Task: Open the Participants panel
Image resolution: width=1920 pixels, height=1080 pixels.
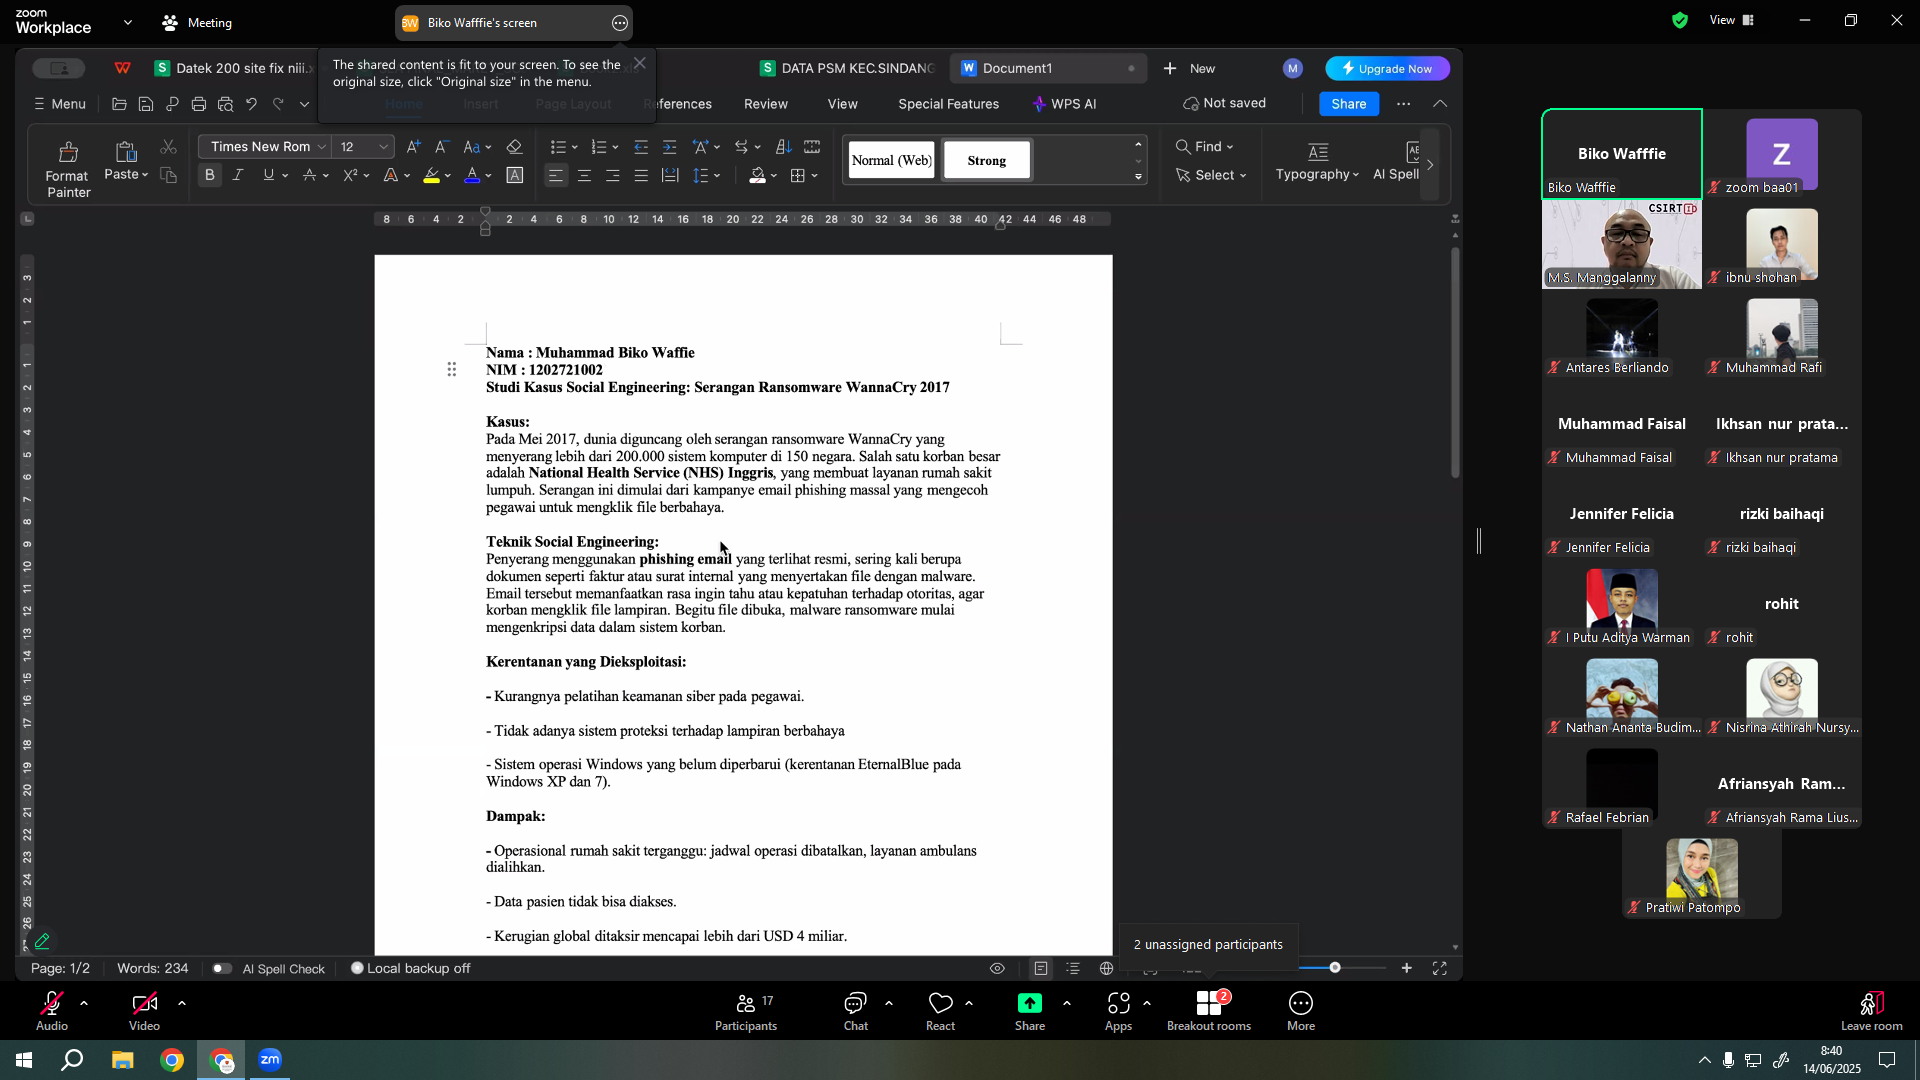Action: coord(746,1011)
